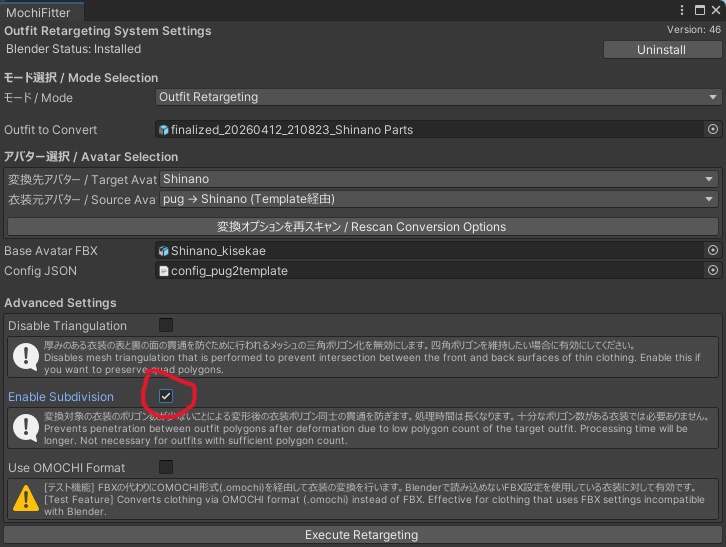Click the Use OMOCHI Format label

click(x=66, y=467)
